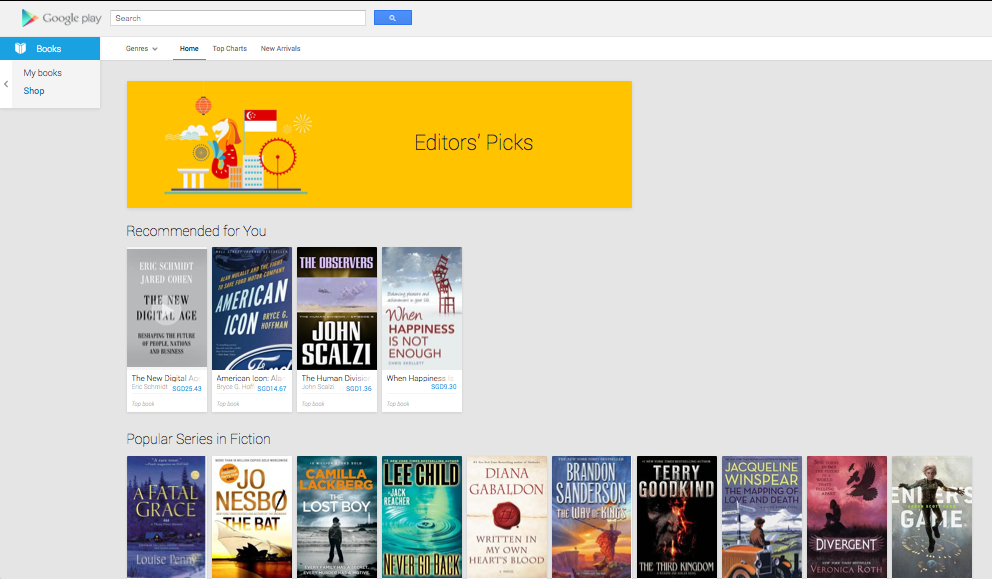
Task: Buy book at price SGD9.30
Action: coord(443,387)
